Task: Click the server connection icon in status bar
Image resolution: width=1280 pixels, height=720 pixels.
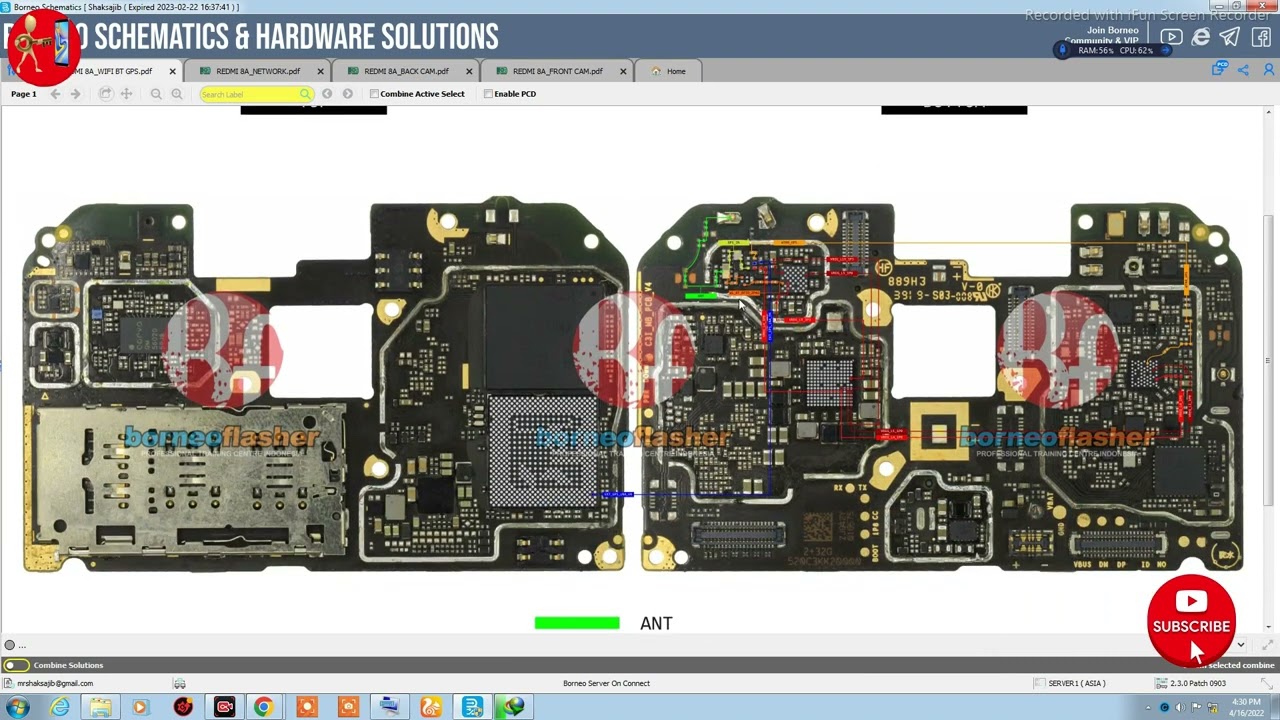Action: coord(179,683)
